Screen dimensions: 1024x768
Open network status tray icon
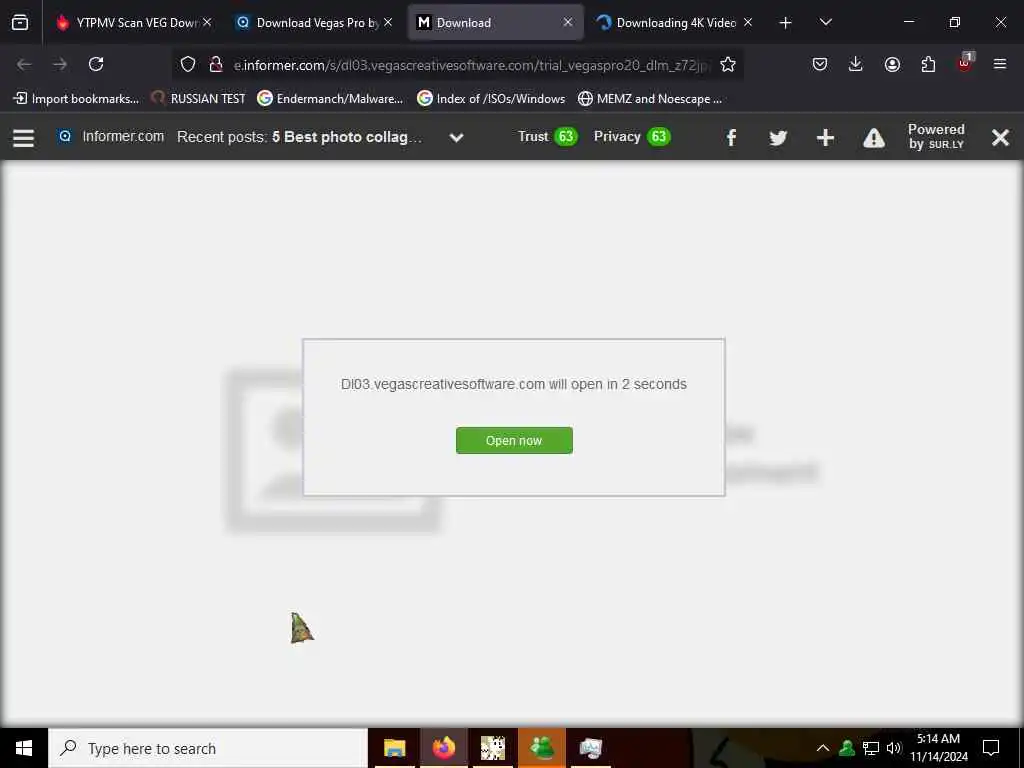pos(871,748)
